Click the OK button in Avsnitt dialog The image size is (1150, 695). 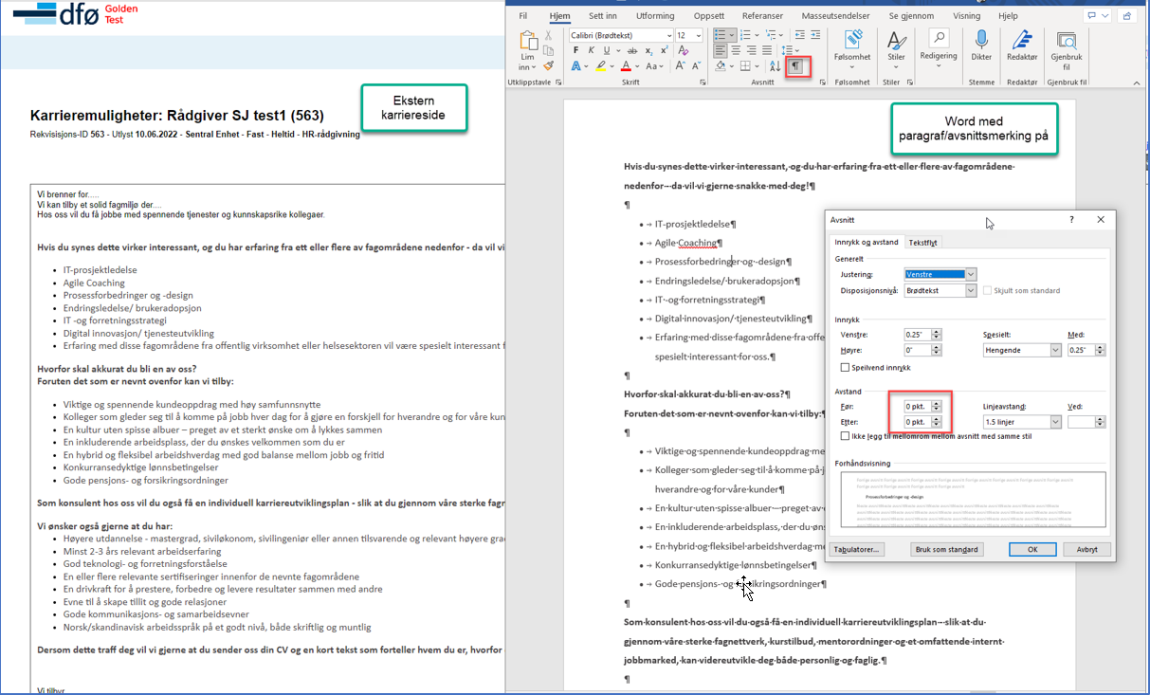click(1033, 549)
